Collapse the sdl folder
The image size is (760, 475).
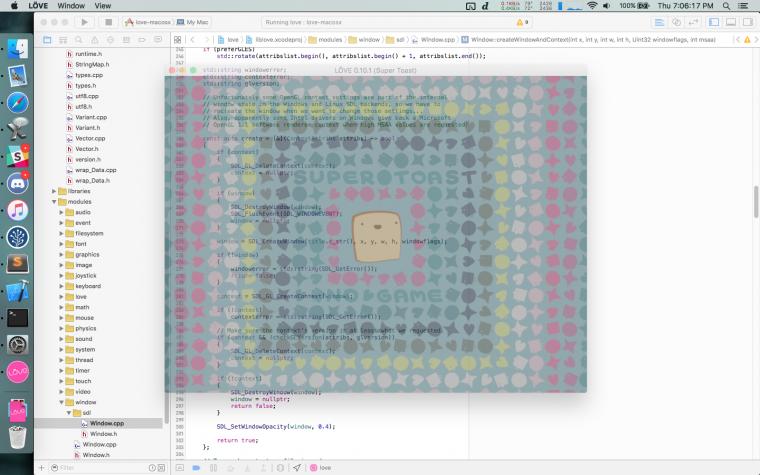[x=68, y=413]
